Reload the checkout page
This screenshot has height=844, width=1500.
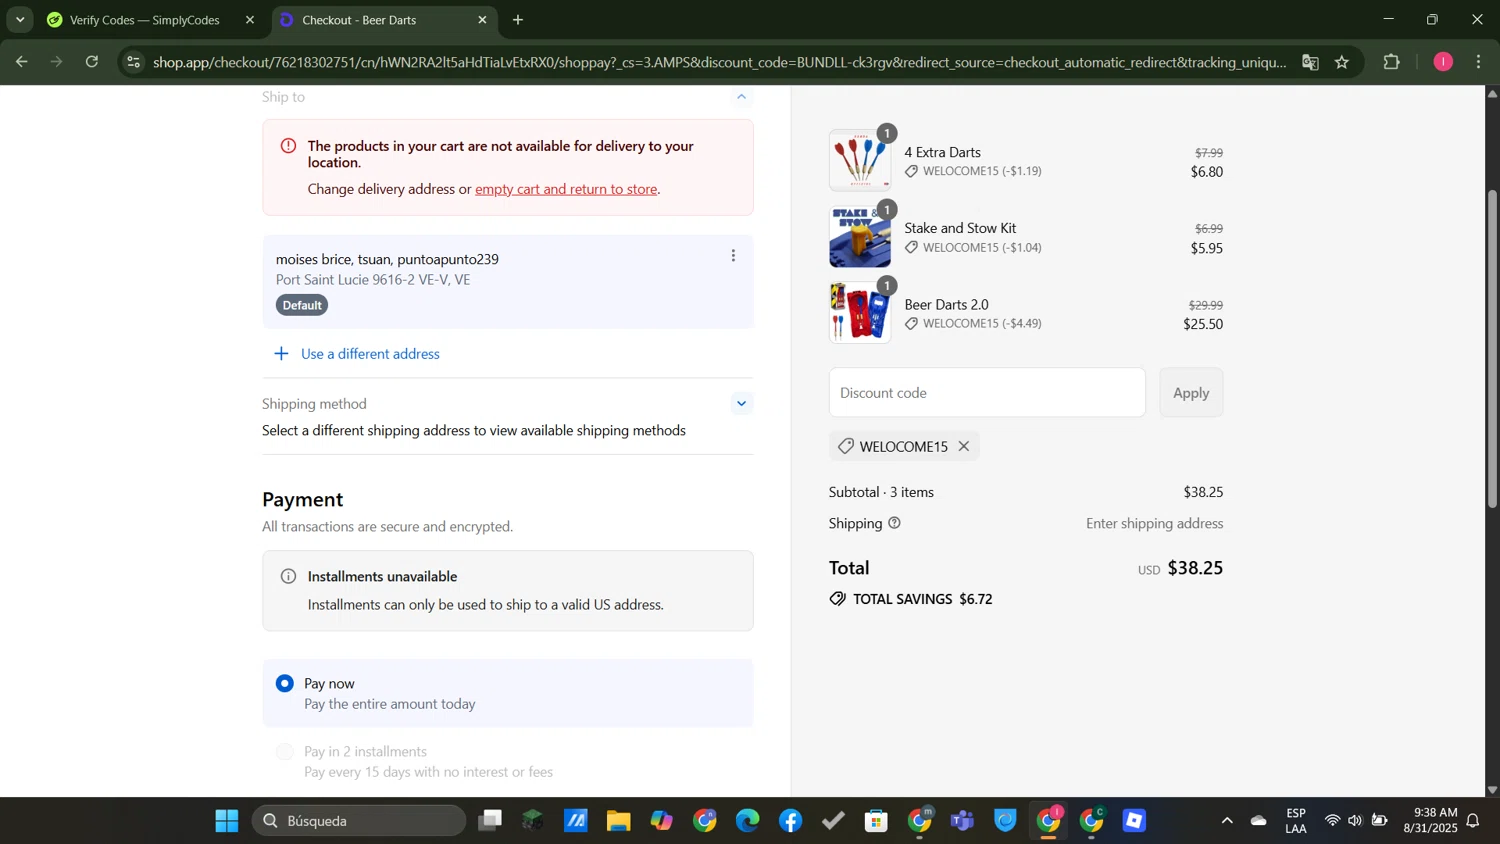click(x=92, y=62)
